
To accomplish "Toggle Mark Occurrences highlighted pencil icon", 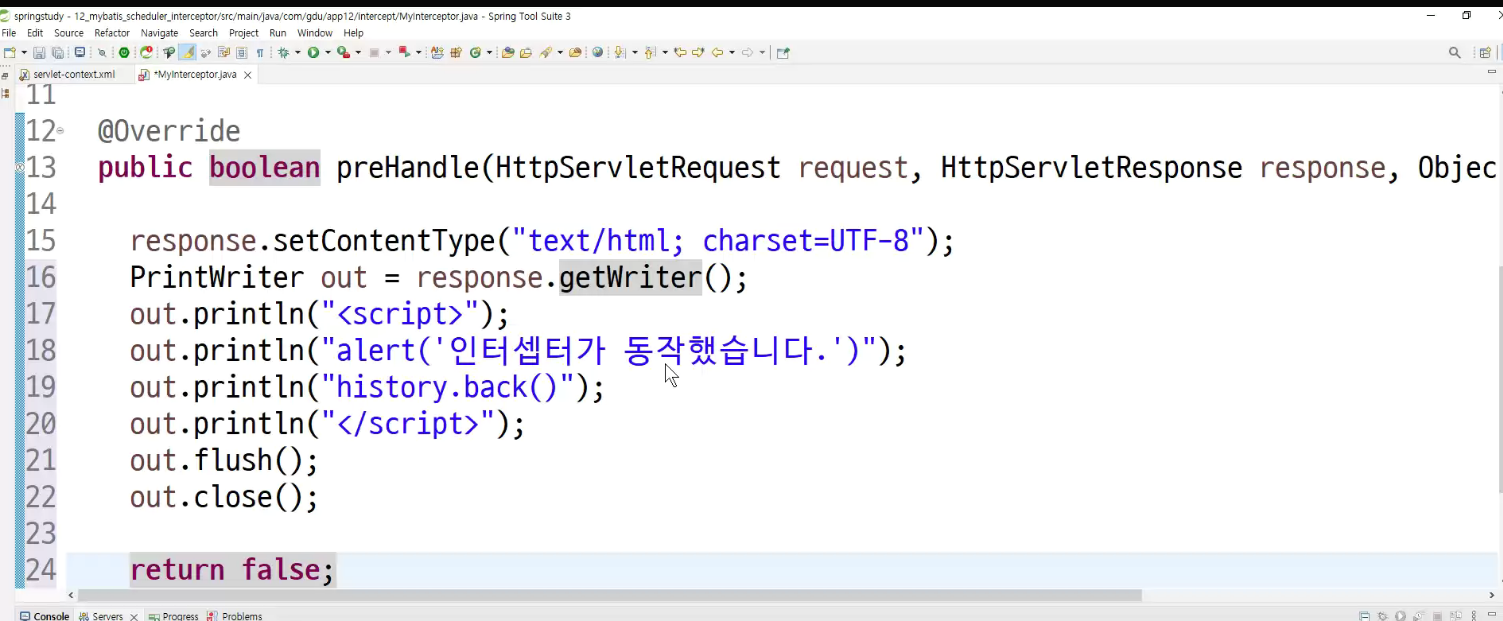I will coord(188,52).
